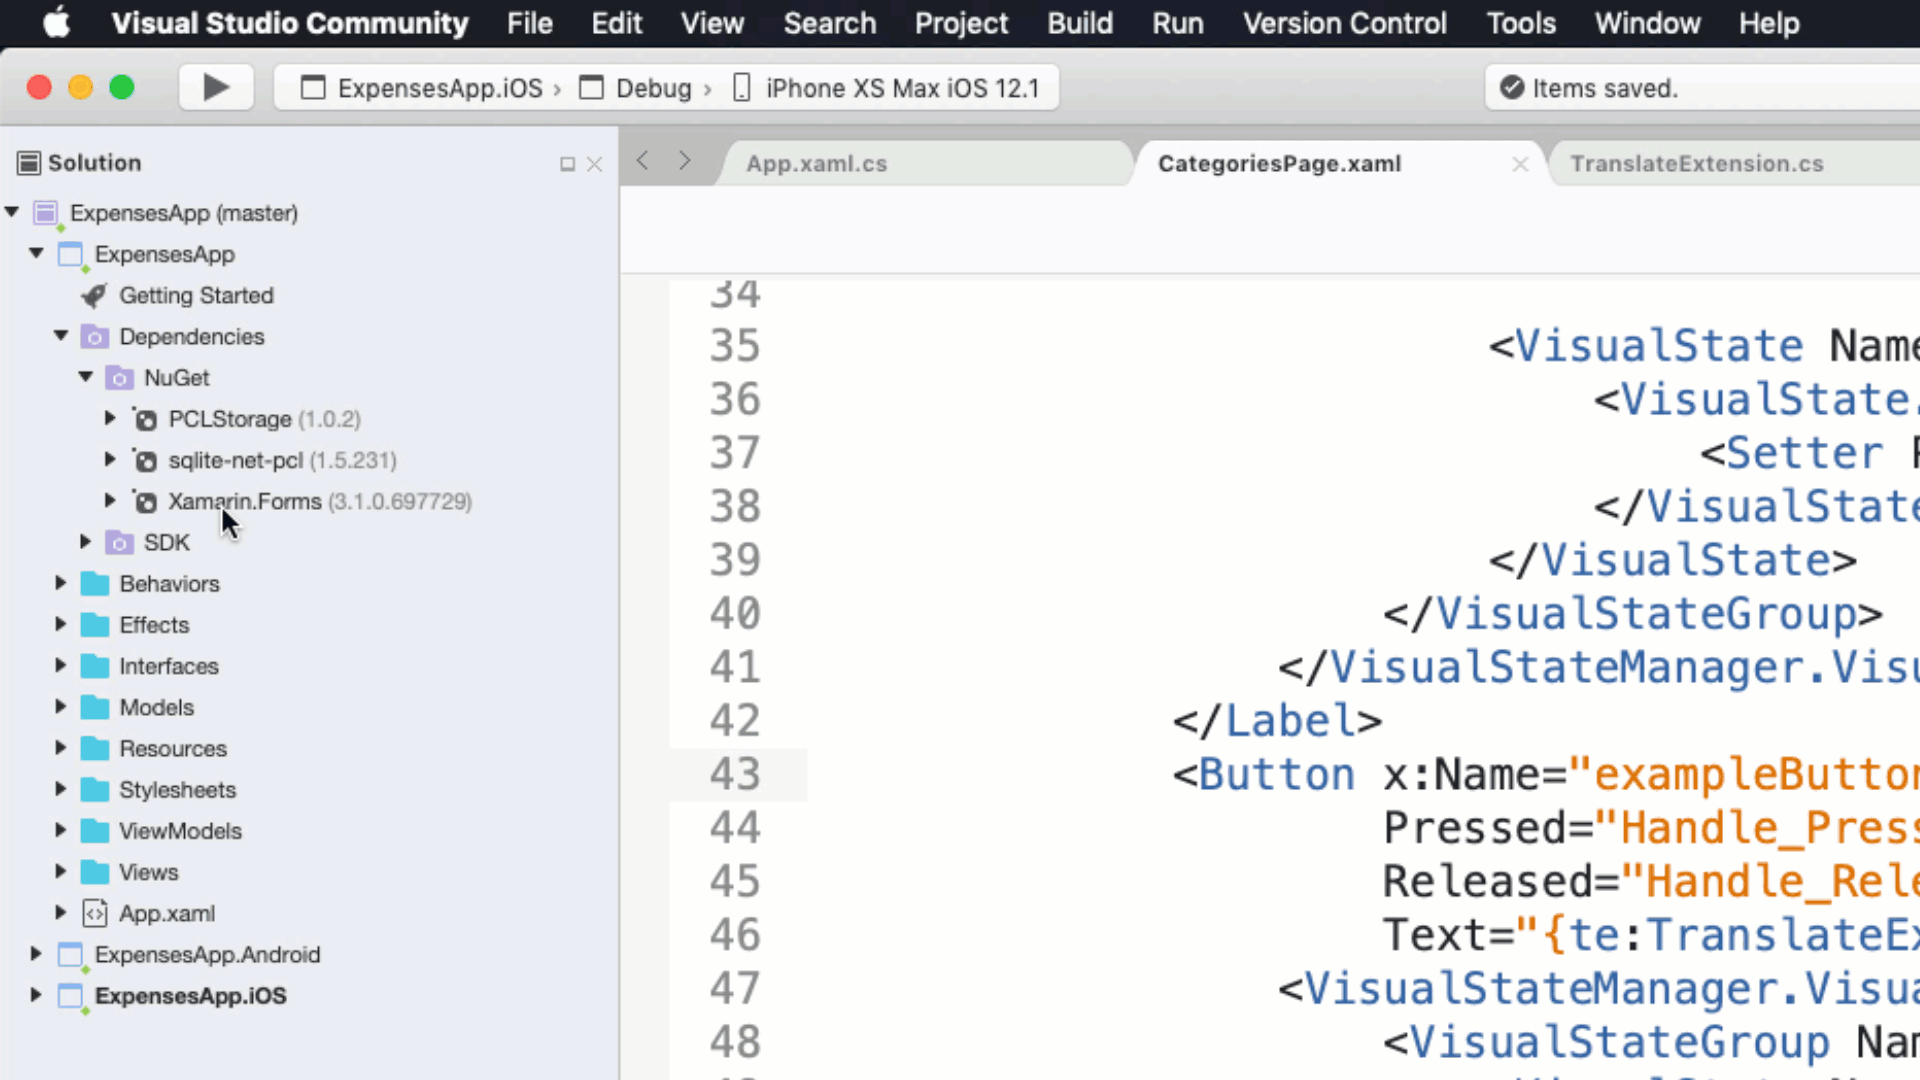This screenshot has height=1080, width=1920.
Task: Click the SDK folder icon
Action: pos(119,543)
